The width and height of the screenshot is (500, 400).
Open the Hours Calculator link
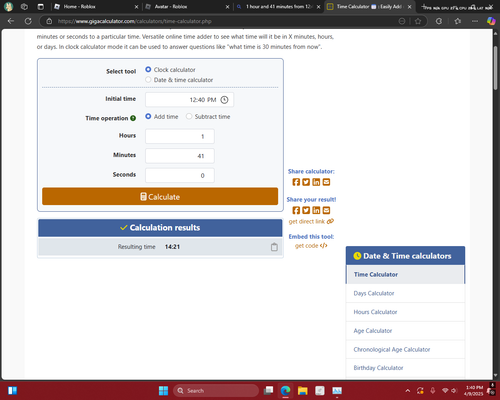[375, 312]
